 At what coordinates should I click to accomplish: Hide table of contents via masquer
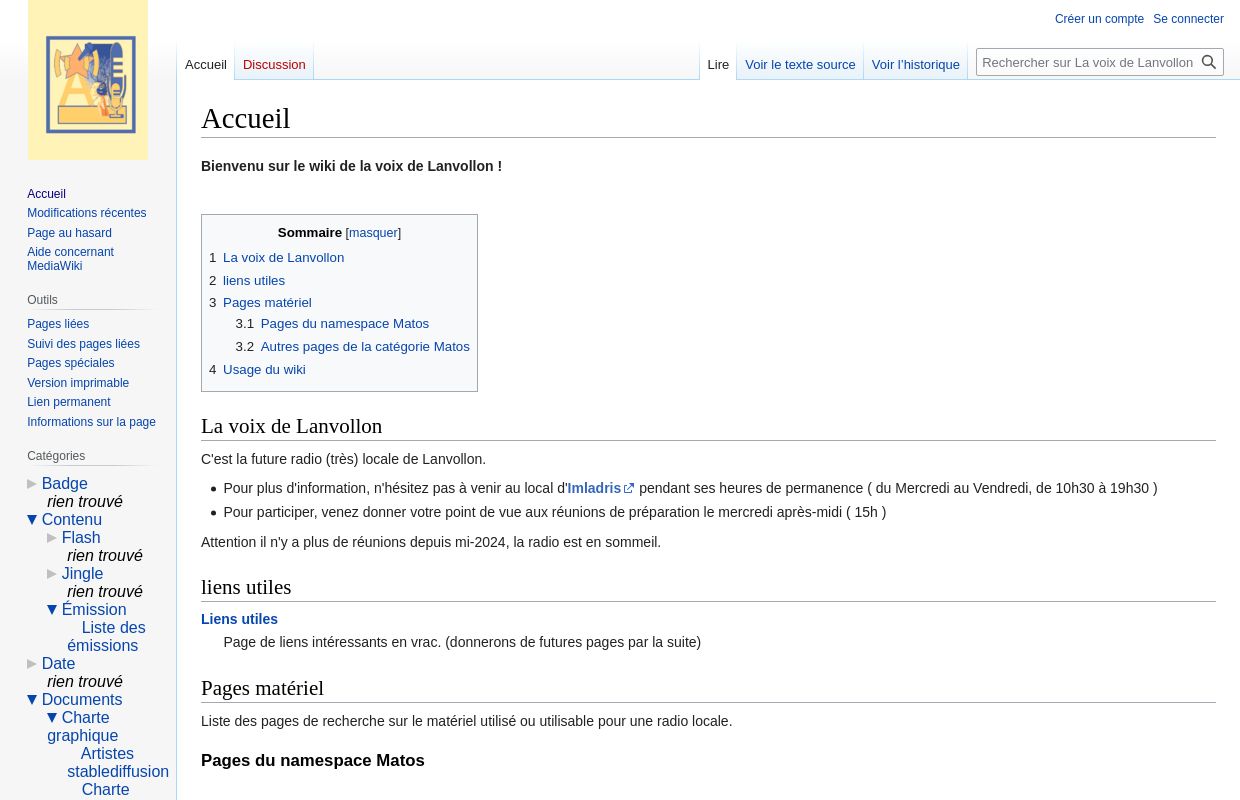pyautogui.click(x=373, y=233)
